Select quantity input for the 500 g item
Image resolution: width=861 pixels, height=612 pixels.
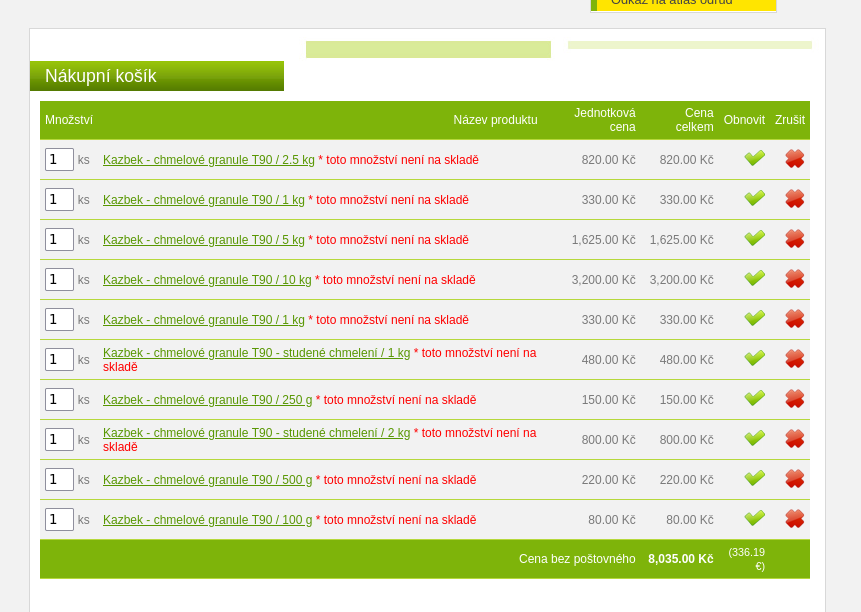pos(59,479)
